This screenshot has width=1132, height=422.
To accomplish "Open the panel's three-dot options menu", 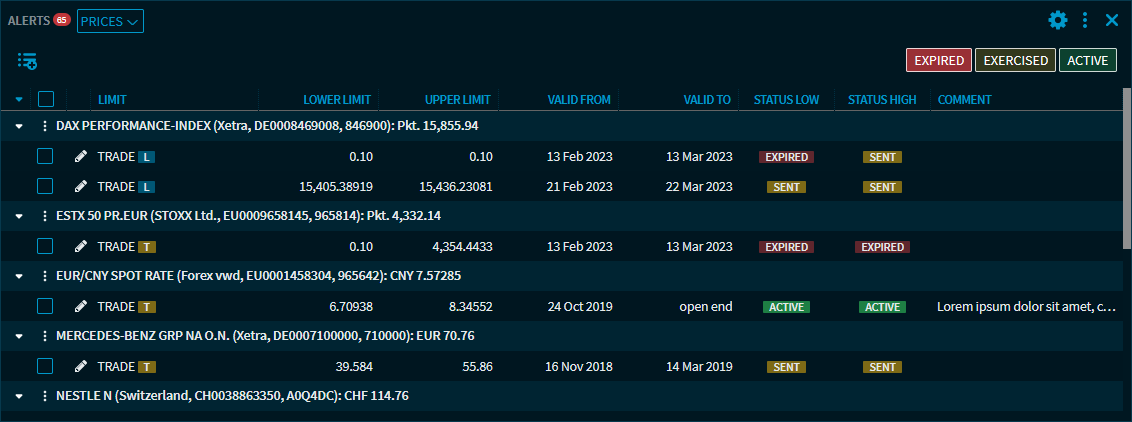I will click(1085, 20).
